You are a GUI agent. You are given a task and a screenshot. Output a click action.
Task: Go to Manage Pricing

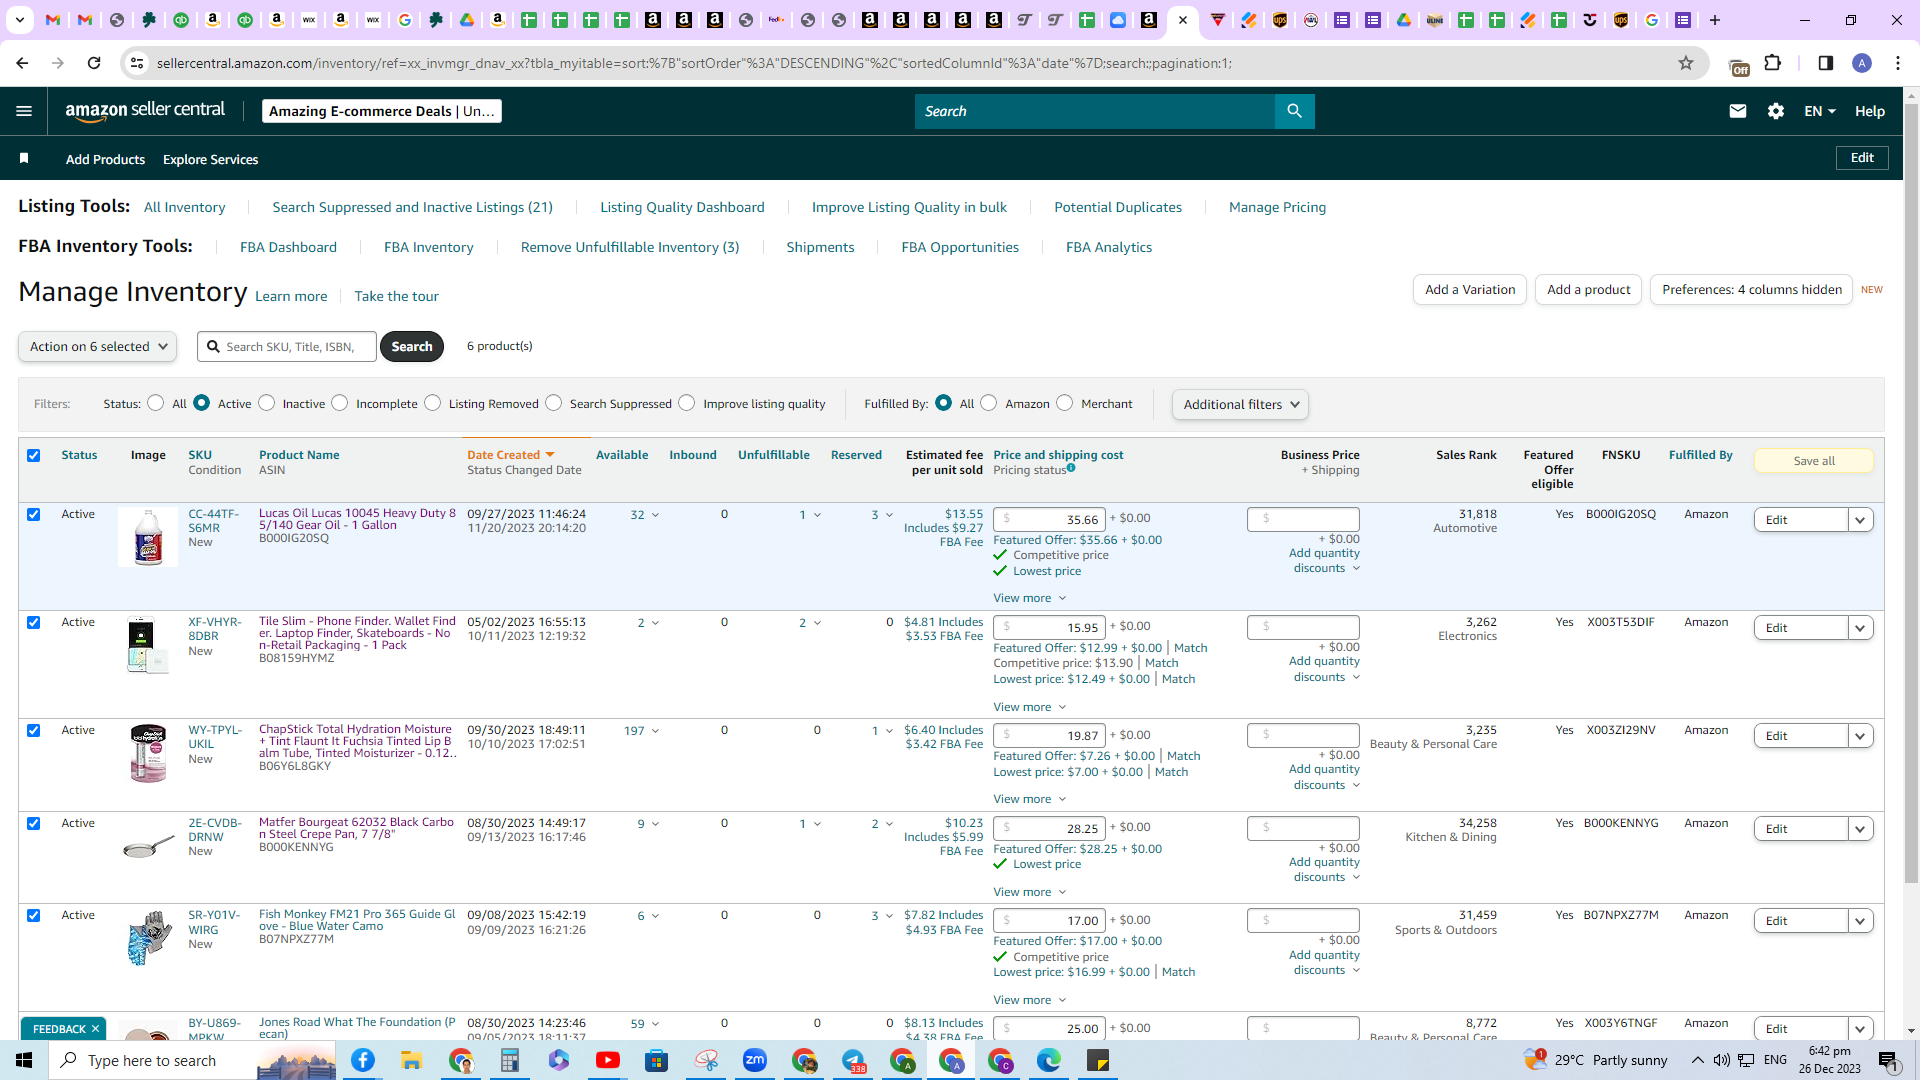[x=1277, y=207]
